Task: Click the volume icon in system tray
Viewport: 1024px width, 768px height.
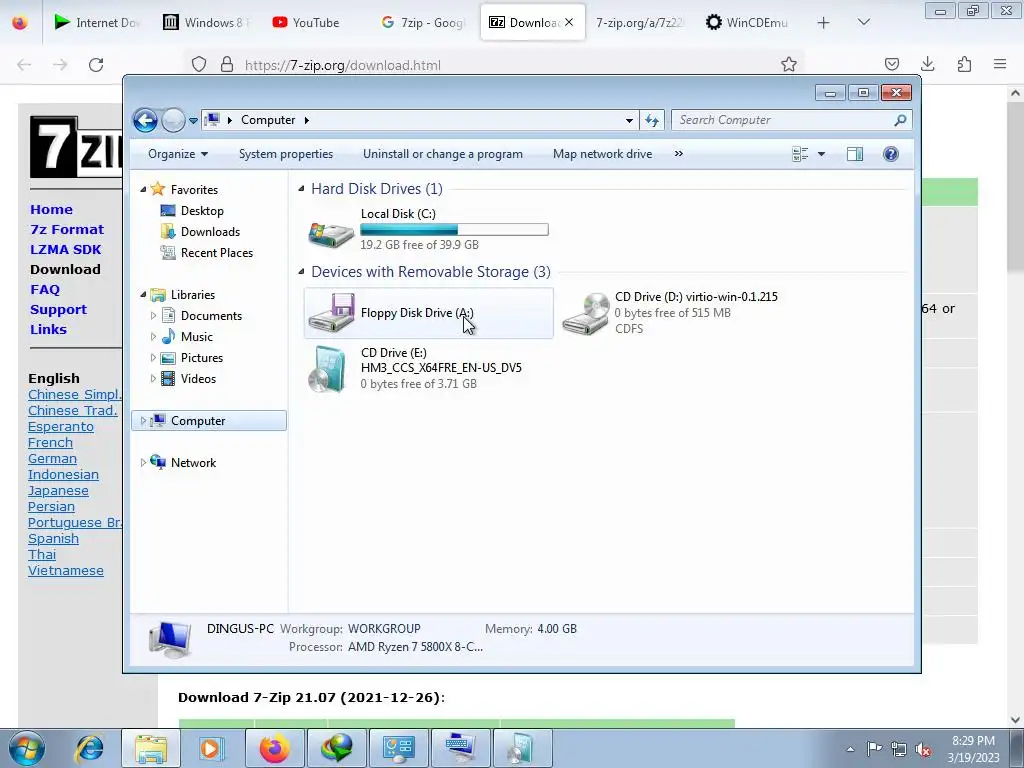Action: pos(923,749)
